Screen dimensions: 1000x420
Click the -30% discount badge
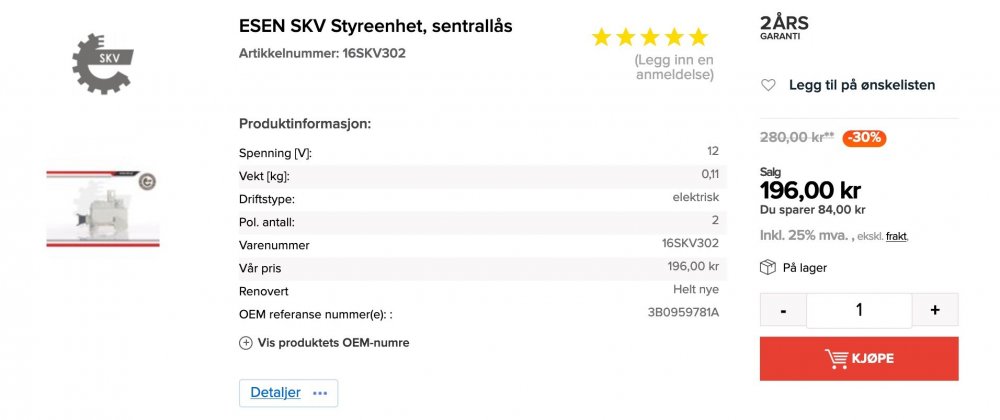coord(864,138)
